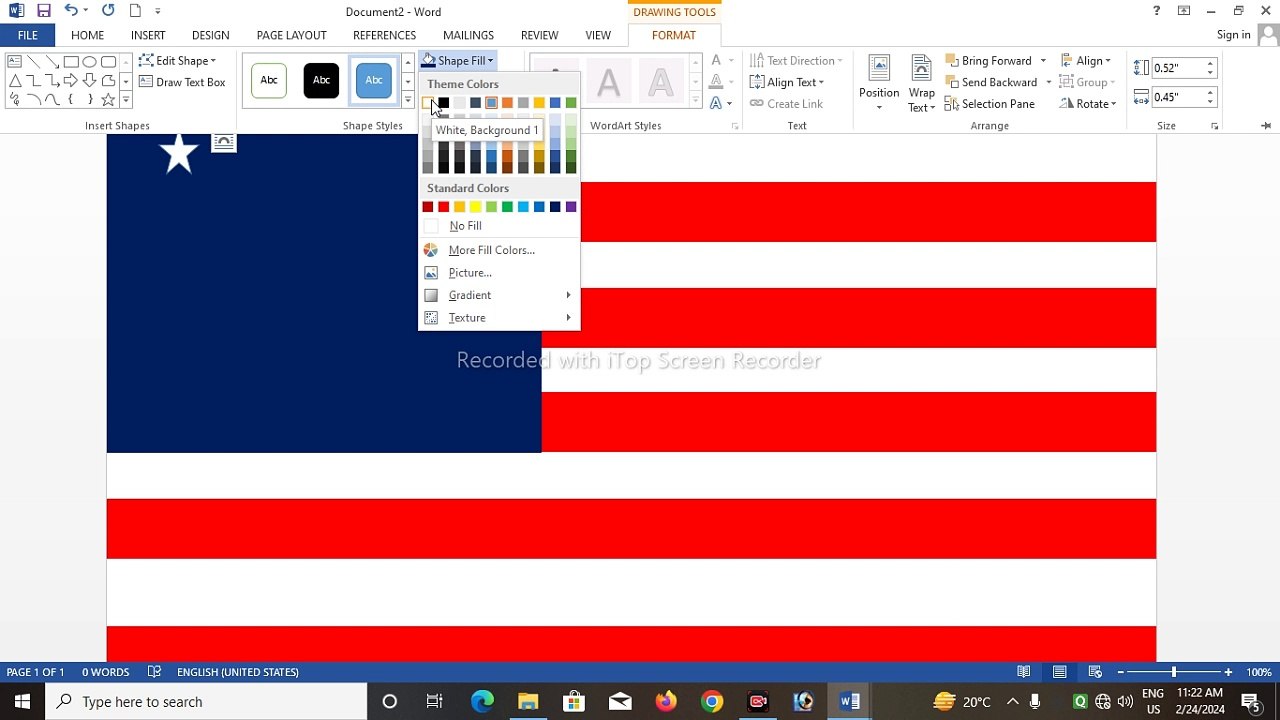The height and width of the screenshot is (720, 1280).
Task: Choose the 5-Point Star shape
Action: pyautogui.click(x=109, y=99)
